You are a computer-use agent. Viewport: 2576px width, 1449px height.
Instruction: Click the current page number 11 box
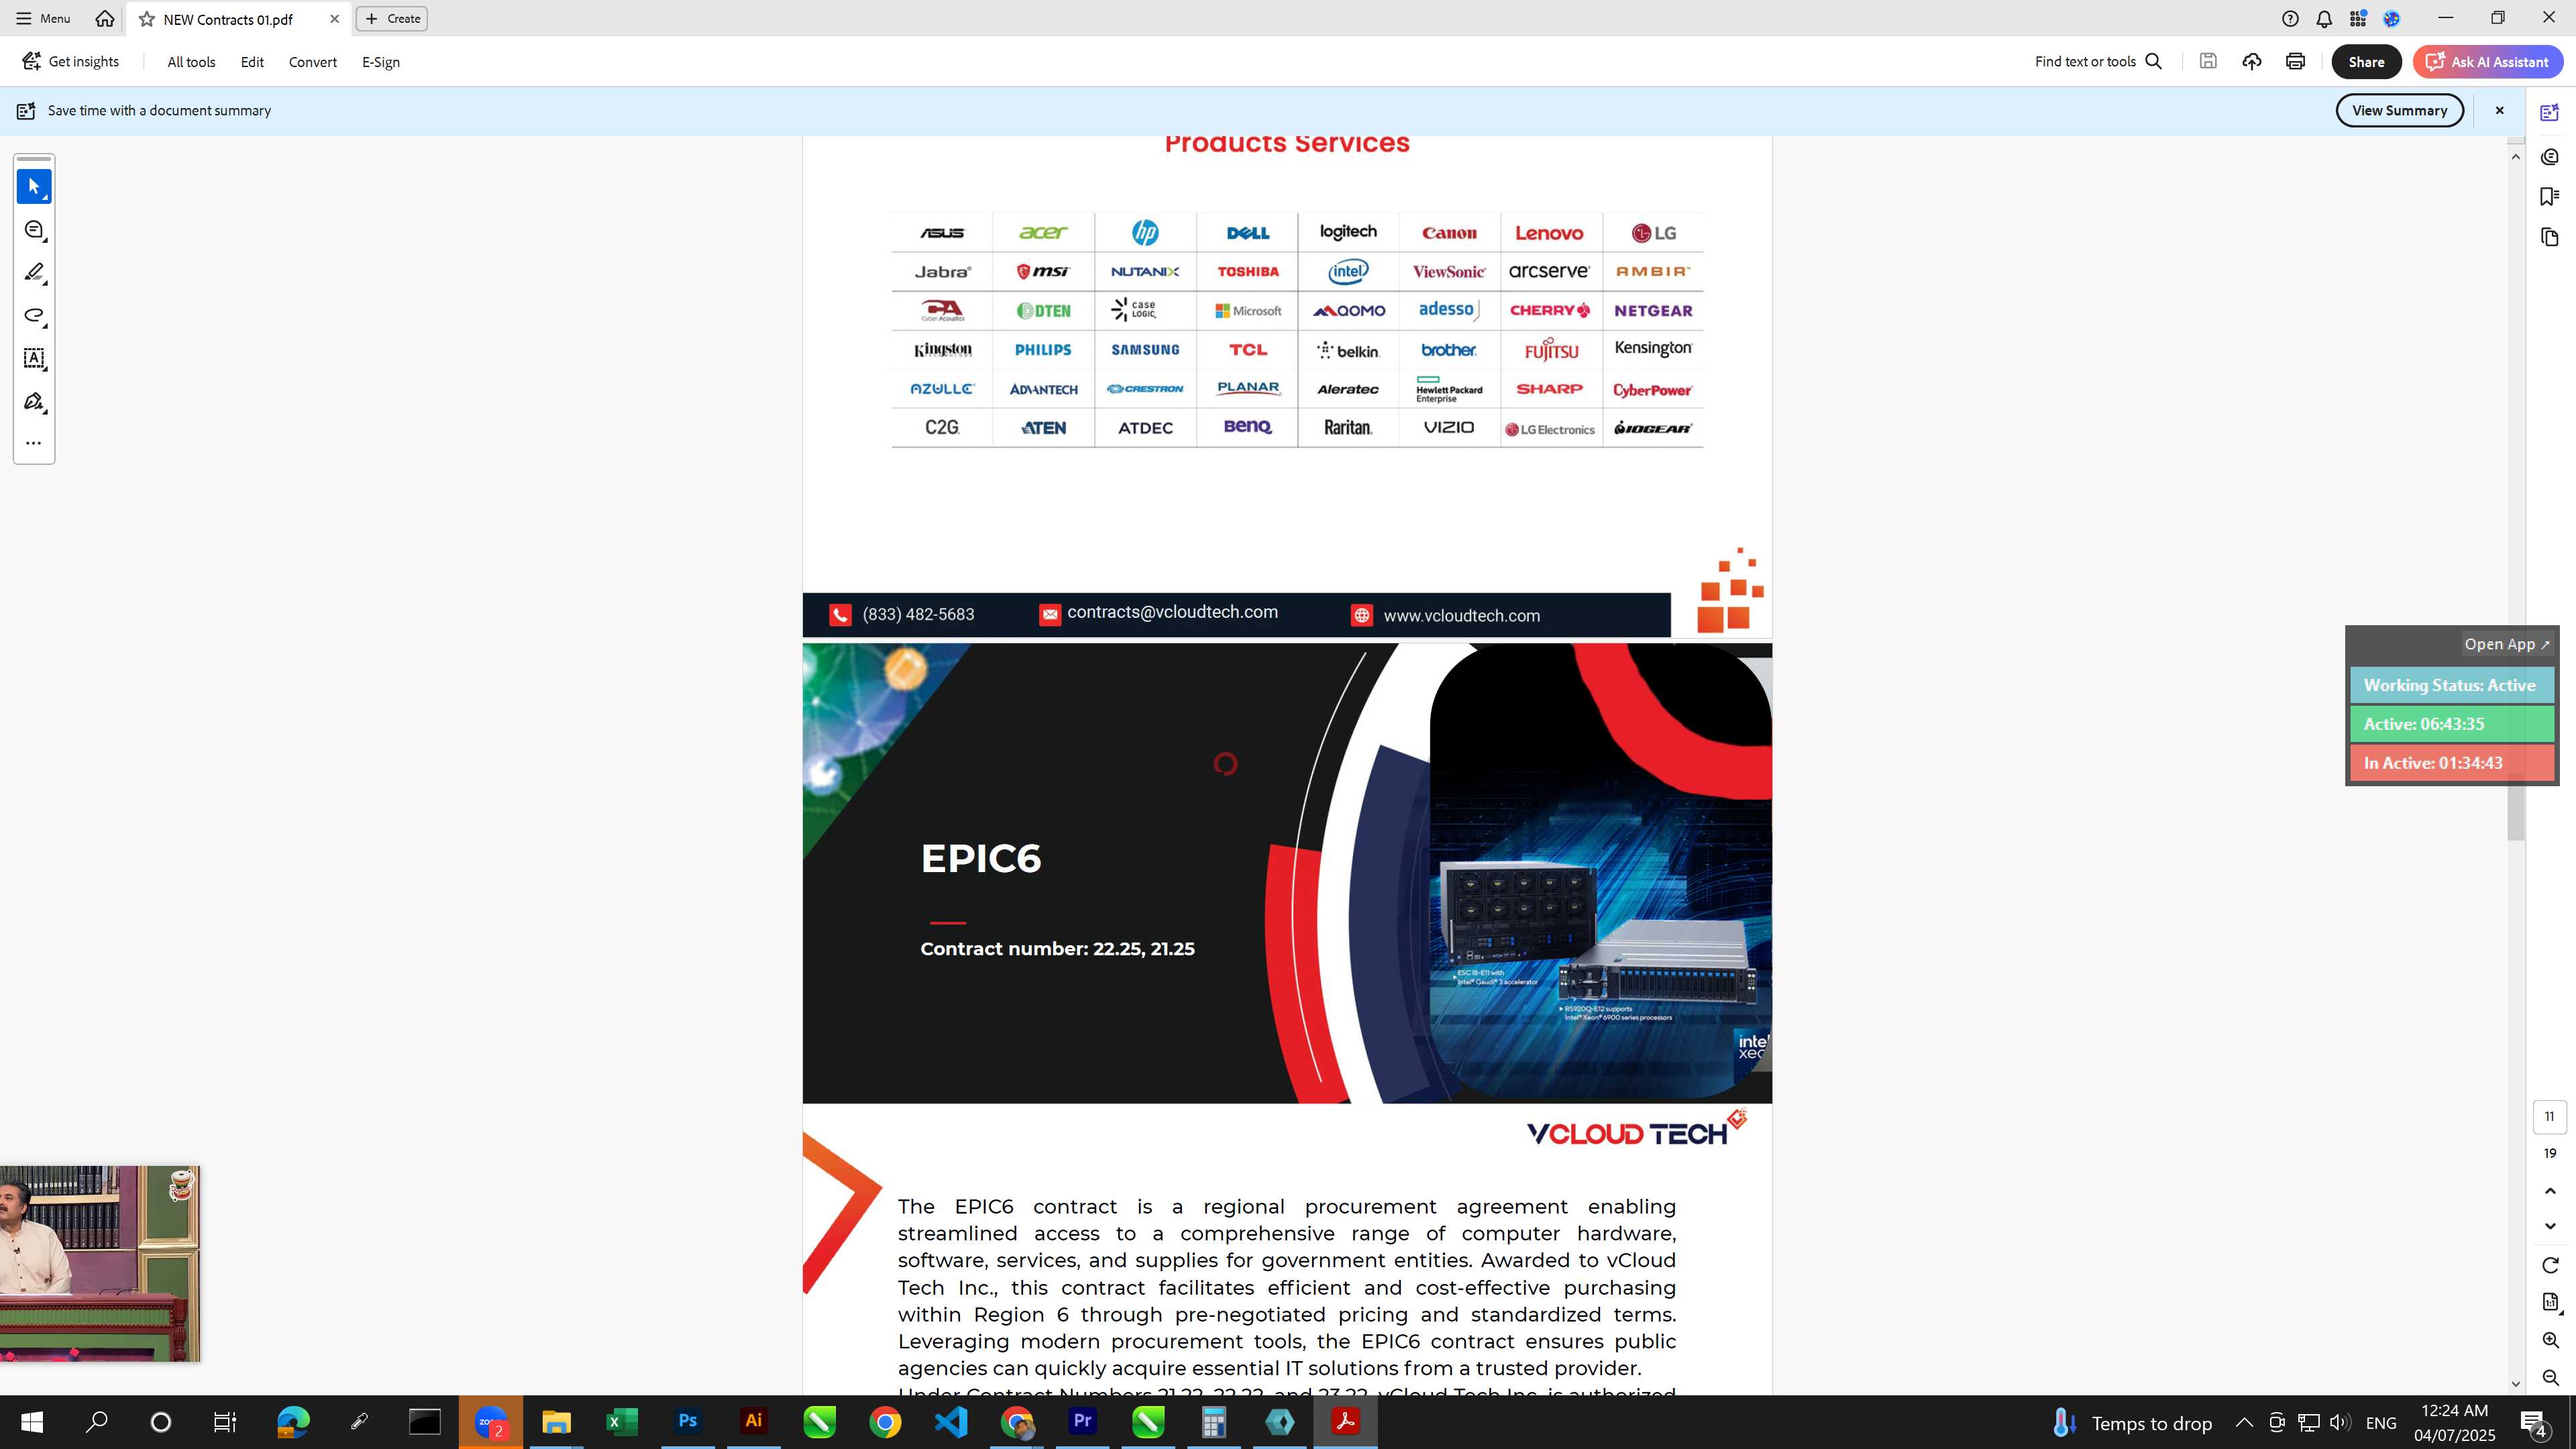(2549, 1117)
